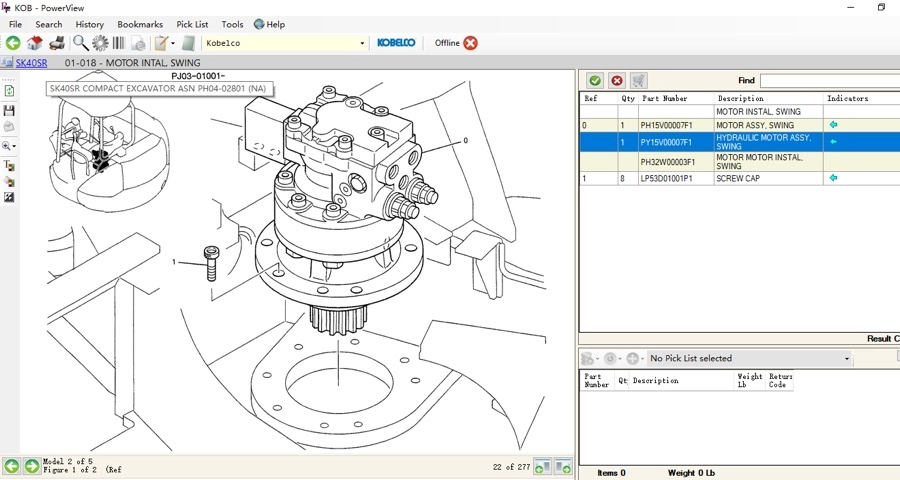
Task: Click the arrow indicator on HYDRAULIC MOTOR ASSY row
Action: click(833, 141)
